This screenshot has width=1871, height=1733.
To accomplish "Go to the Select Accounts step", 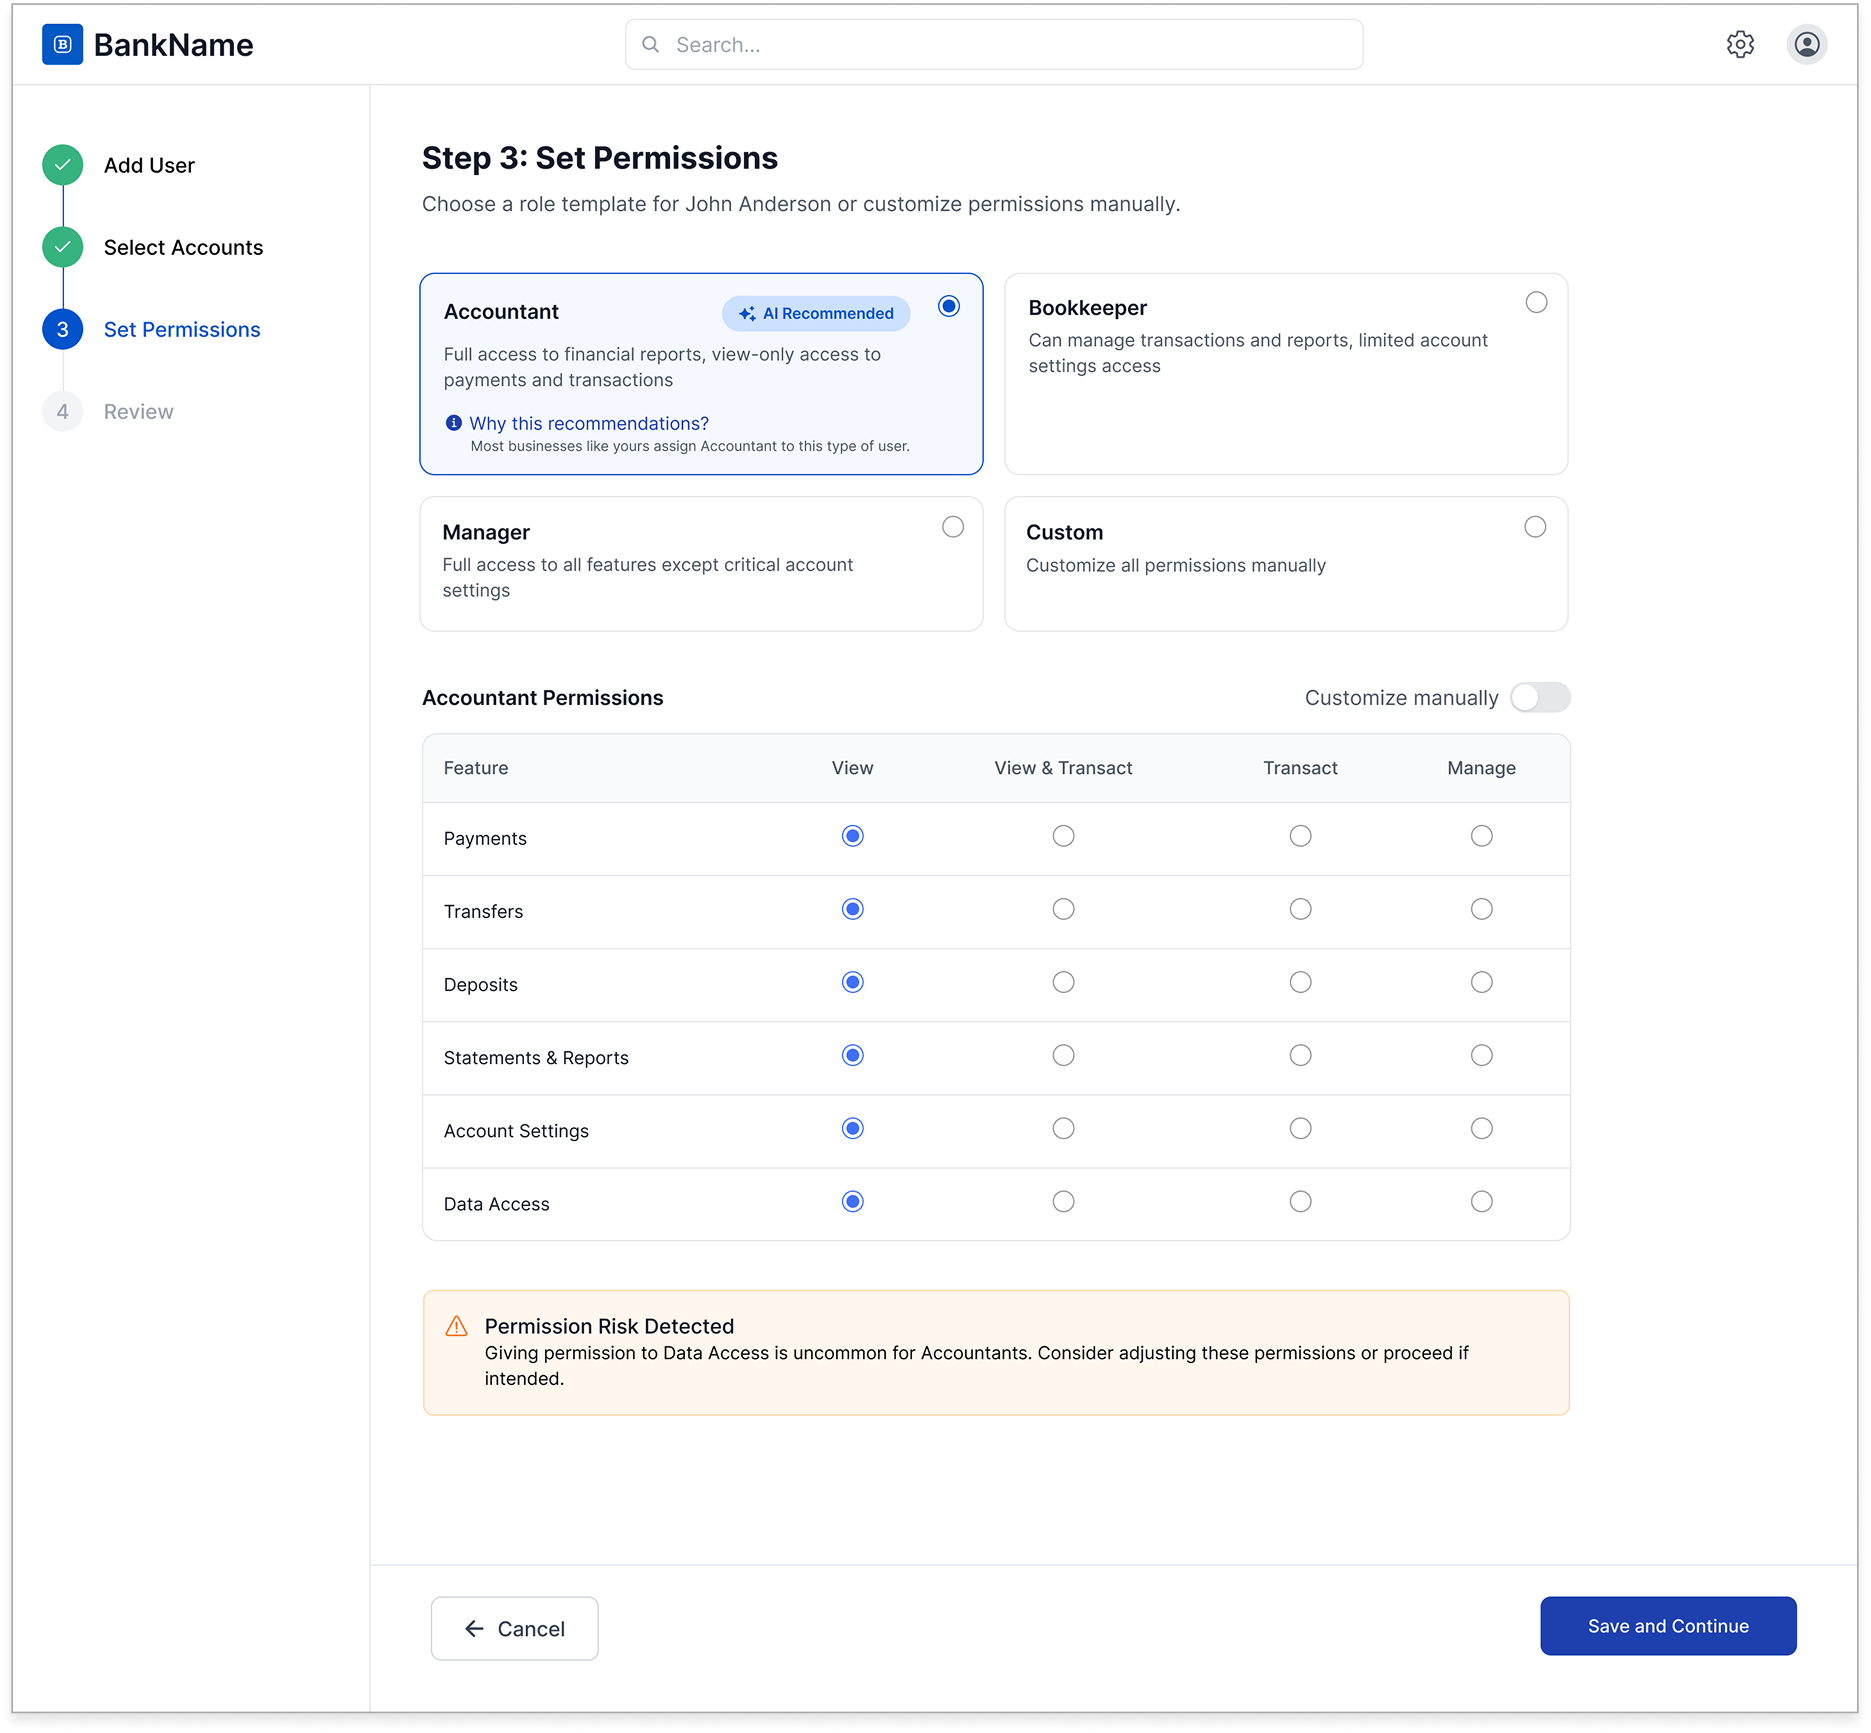I will (x=183, y=247).
